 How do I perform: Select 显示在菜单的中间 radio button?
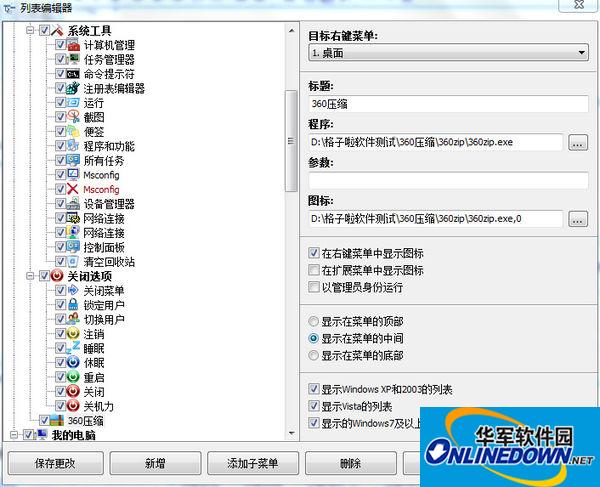pyautogui.click(x=313, y=338)
